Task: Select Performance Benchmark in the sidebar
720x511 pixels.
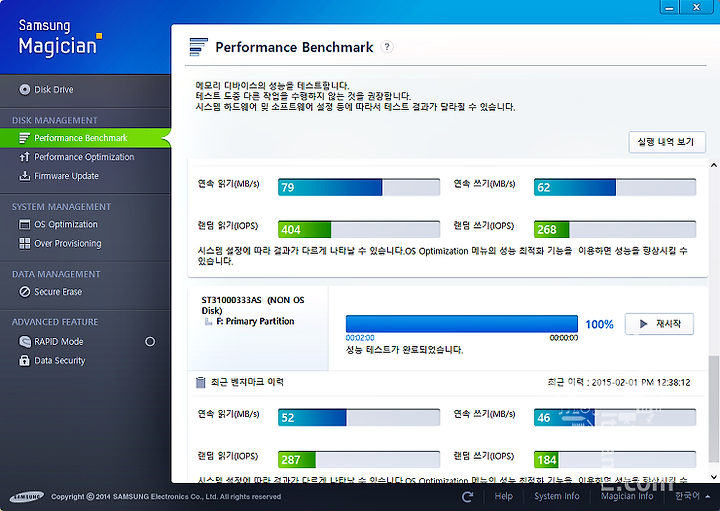Action: click(85, 138)
